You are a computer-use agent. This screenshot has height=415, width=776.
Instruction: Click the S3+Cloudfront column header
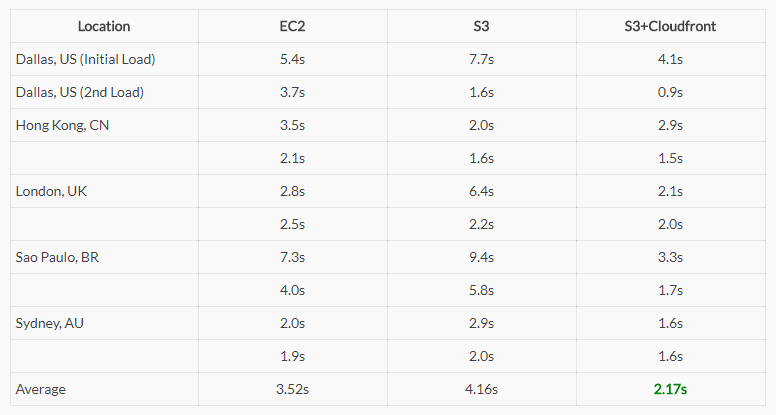tap(670, 26)
